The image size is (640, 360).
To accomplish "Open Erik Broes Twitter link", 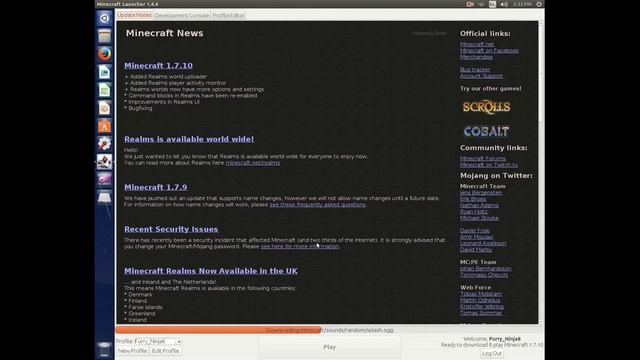I will pos(473,199).
